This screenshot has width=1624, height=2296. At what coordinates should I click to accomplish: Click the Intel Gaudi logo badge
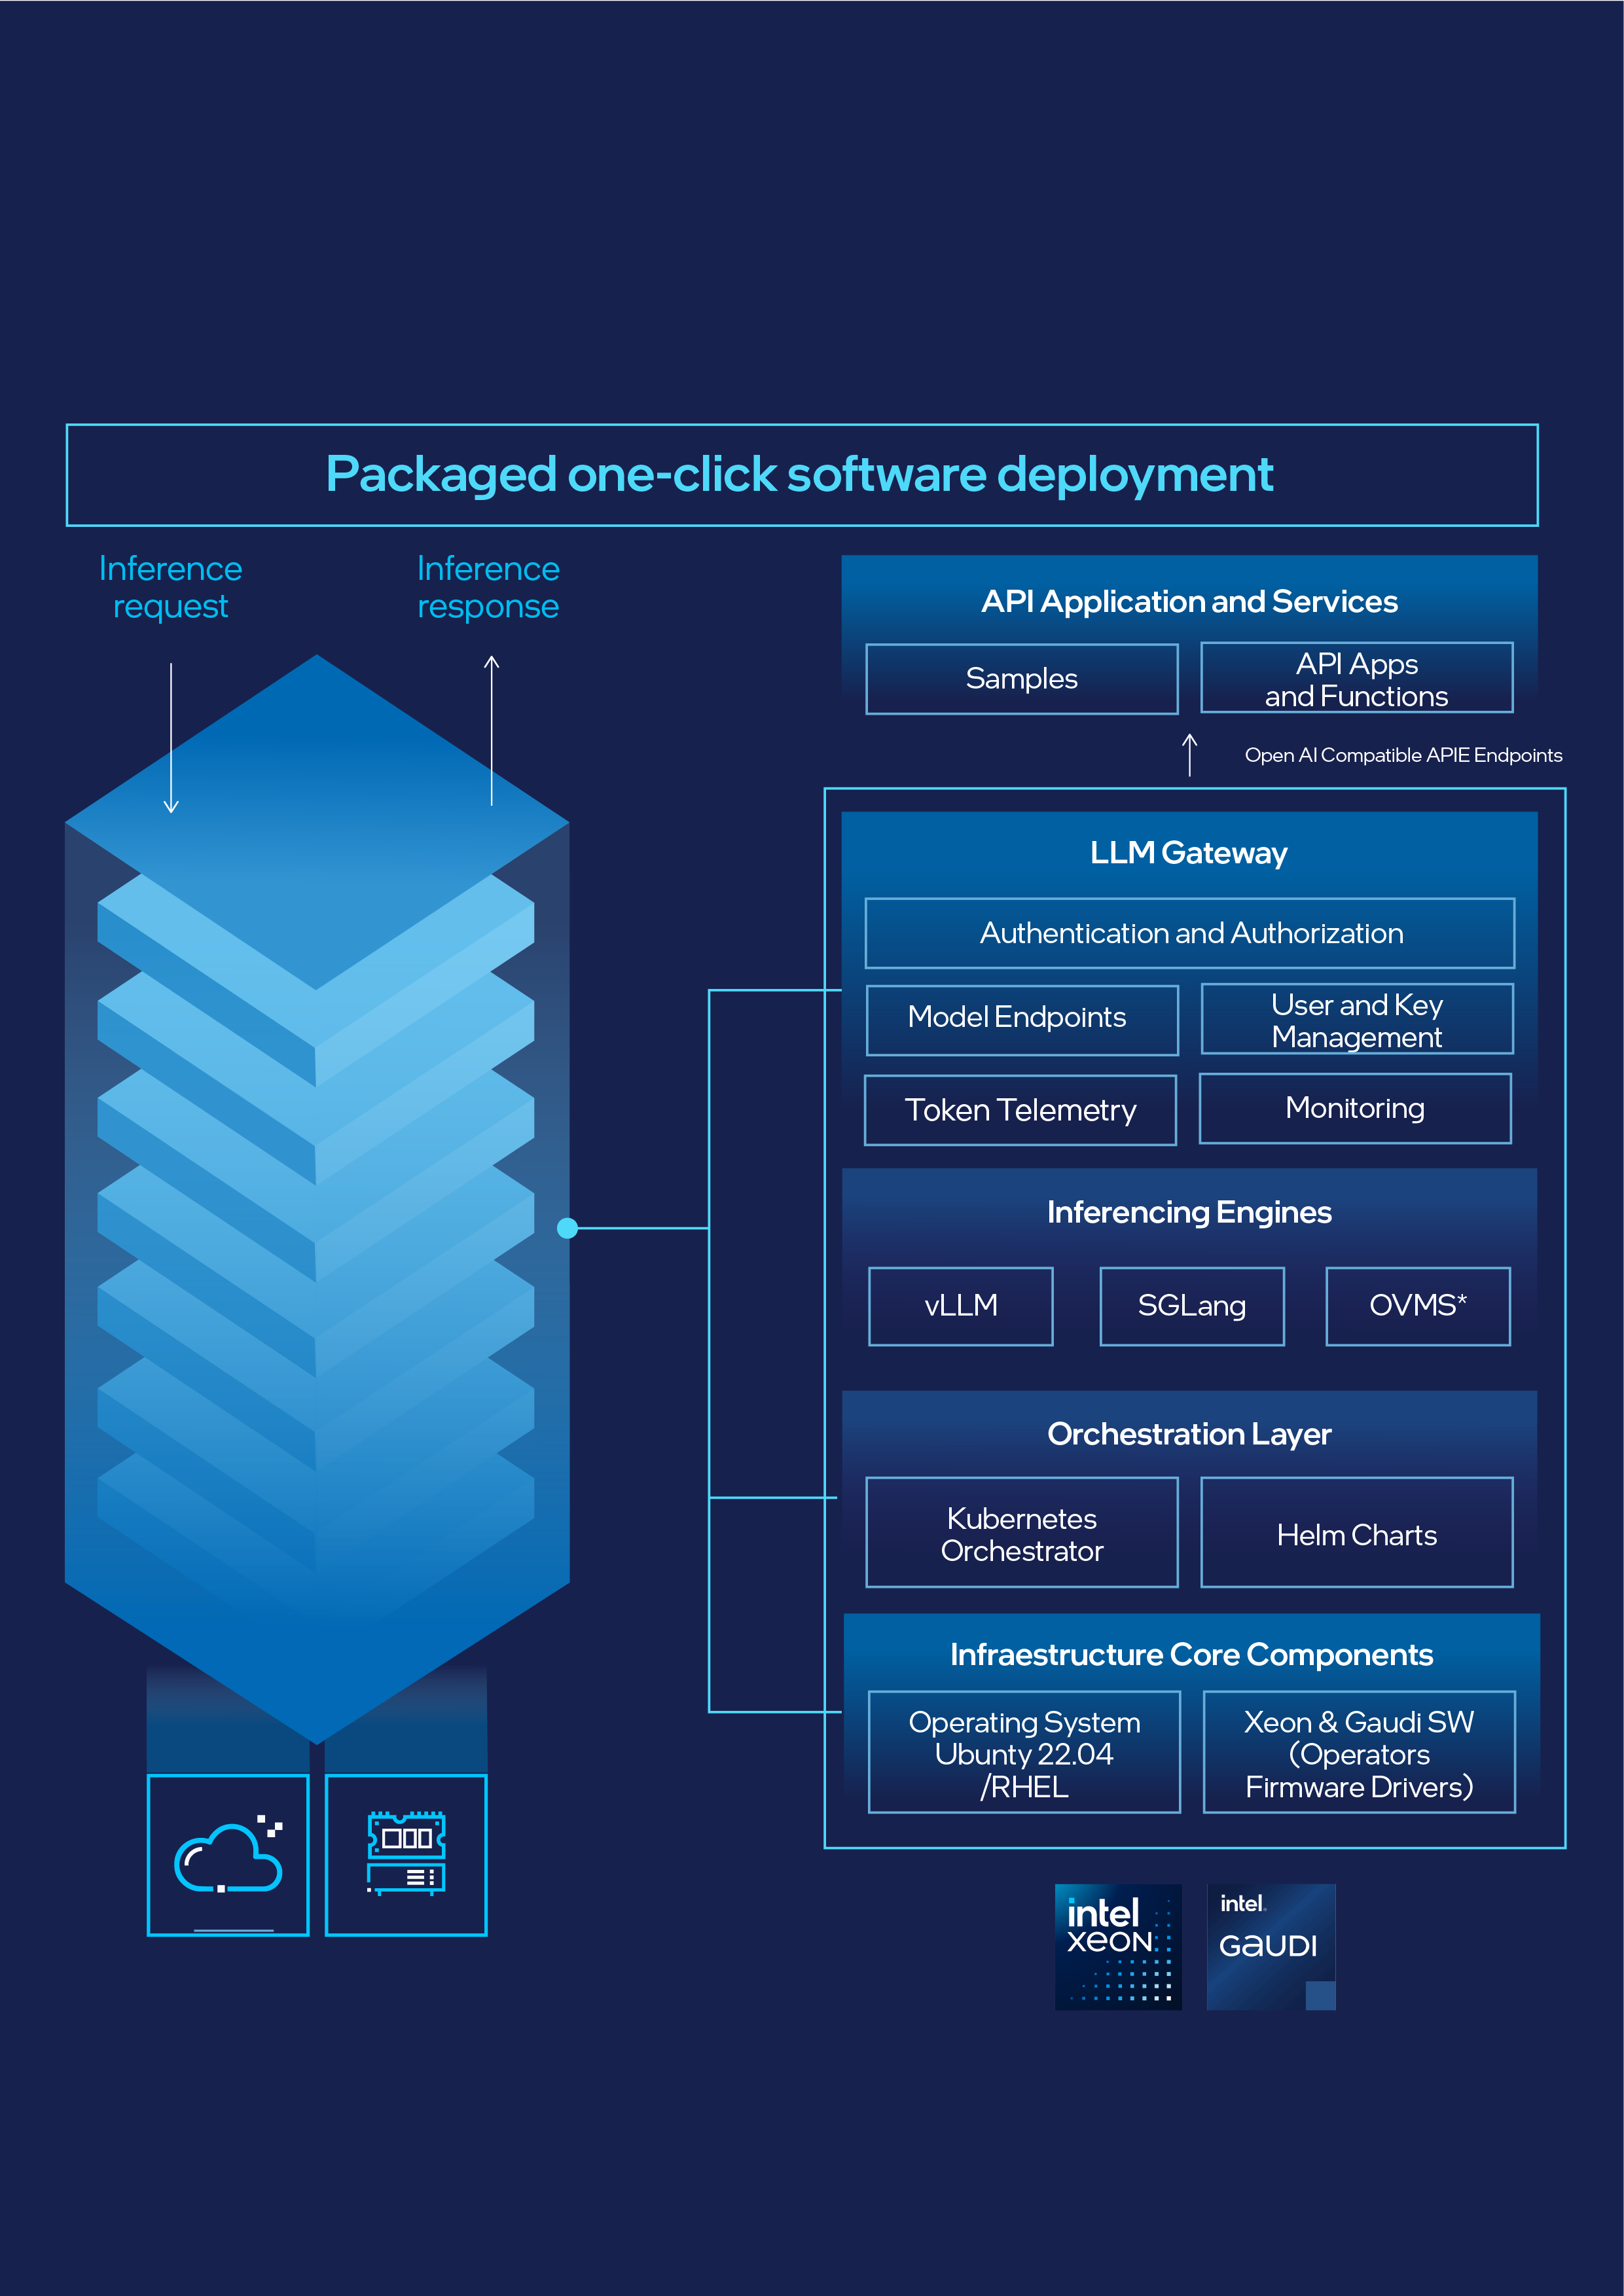click(x=1270, y=1946)
